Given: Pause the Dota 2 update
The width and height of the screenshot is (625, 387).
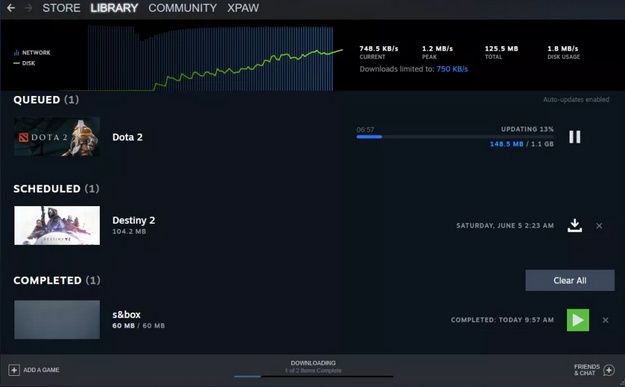Looking at the screenshot, I should pyautogui.click(x=574, y=137).
